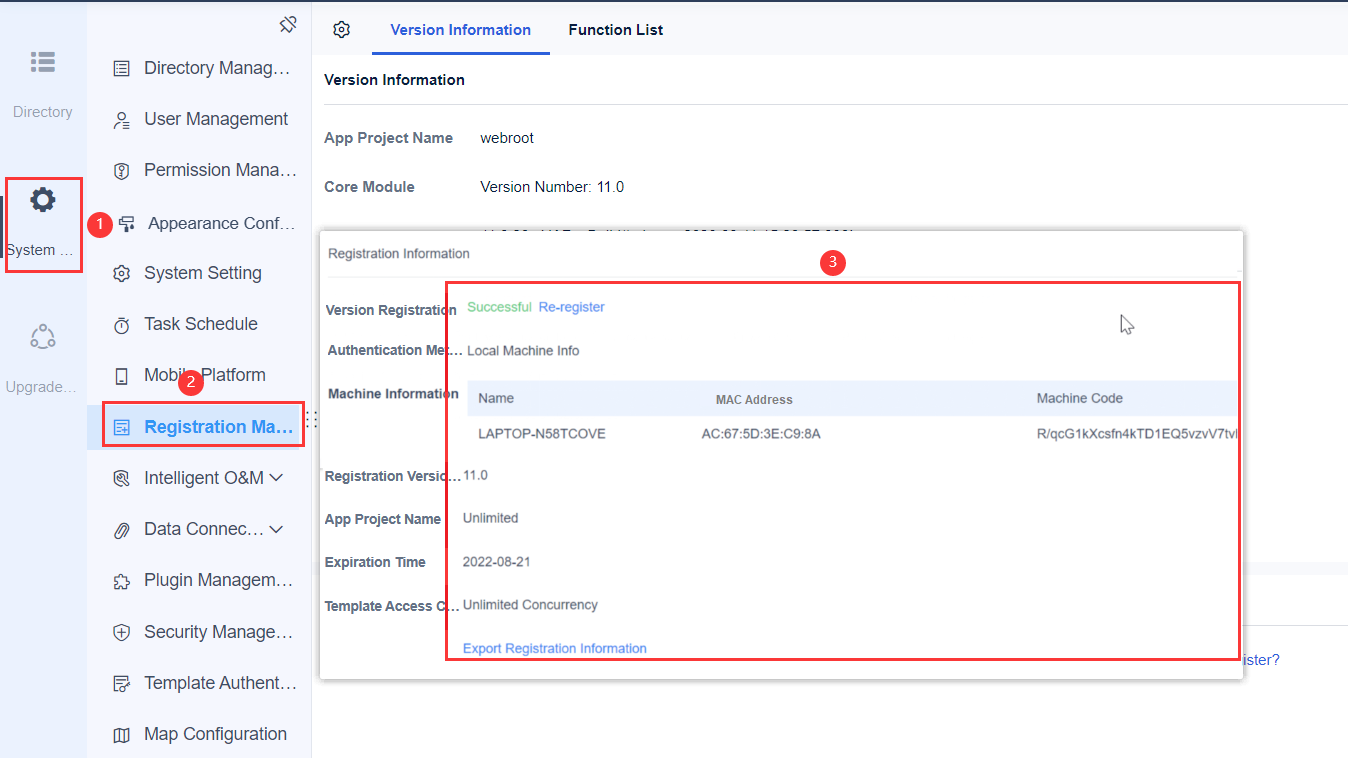Select the Version Information tab
This screenshot has height=758, width=1348.
click(460, 29)
